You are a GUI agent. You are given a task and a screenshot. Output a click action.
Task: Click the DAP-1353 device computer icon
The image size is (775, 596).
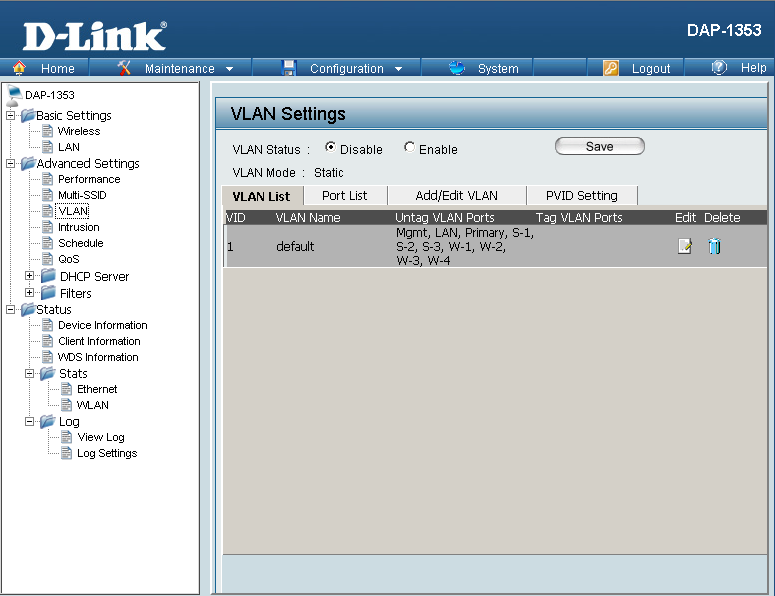pos(13,95)
